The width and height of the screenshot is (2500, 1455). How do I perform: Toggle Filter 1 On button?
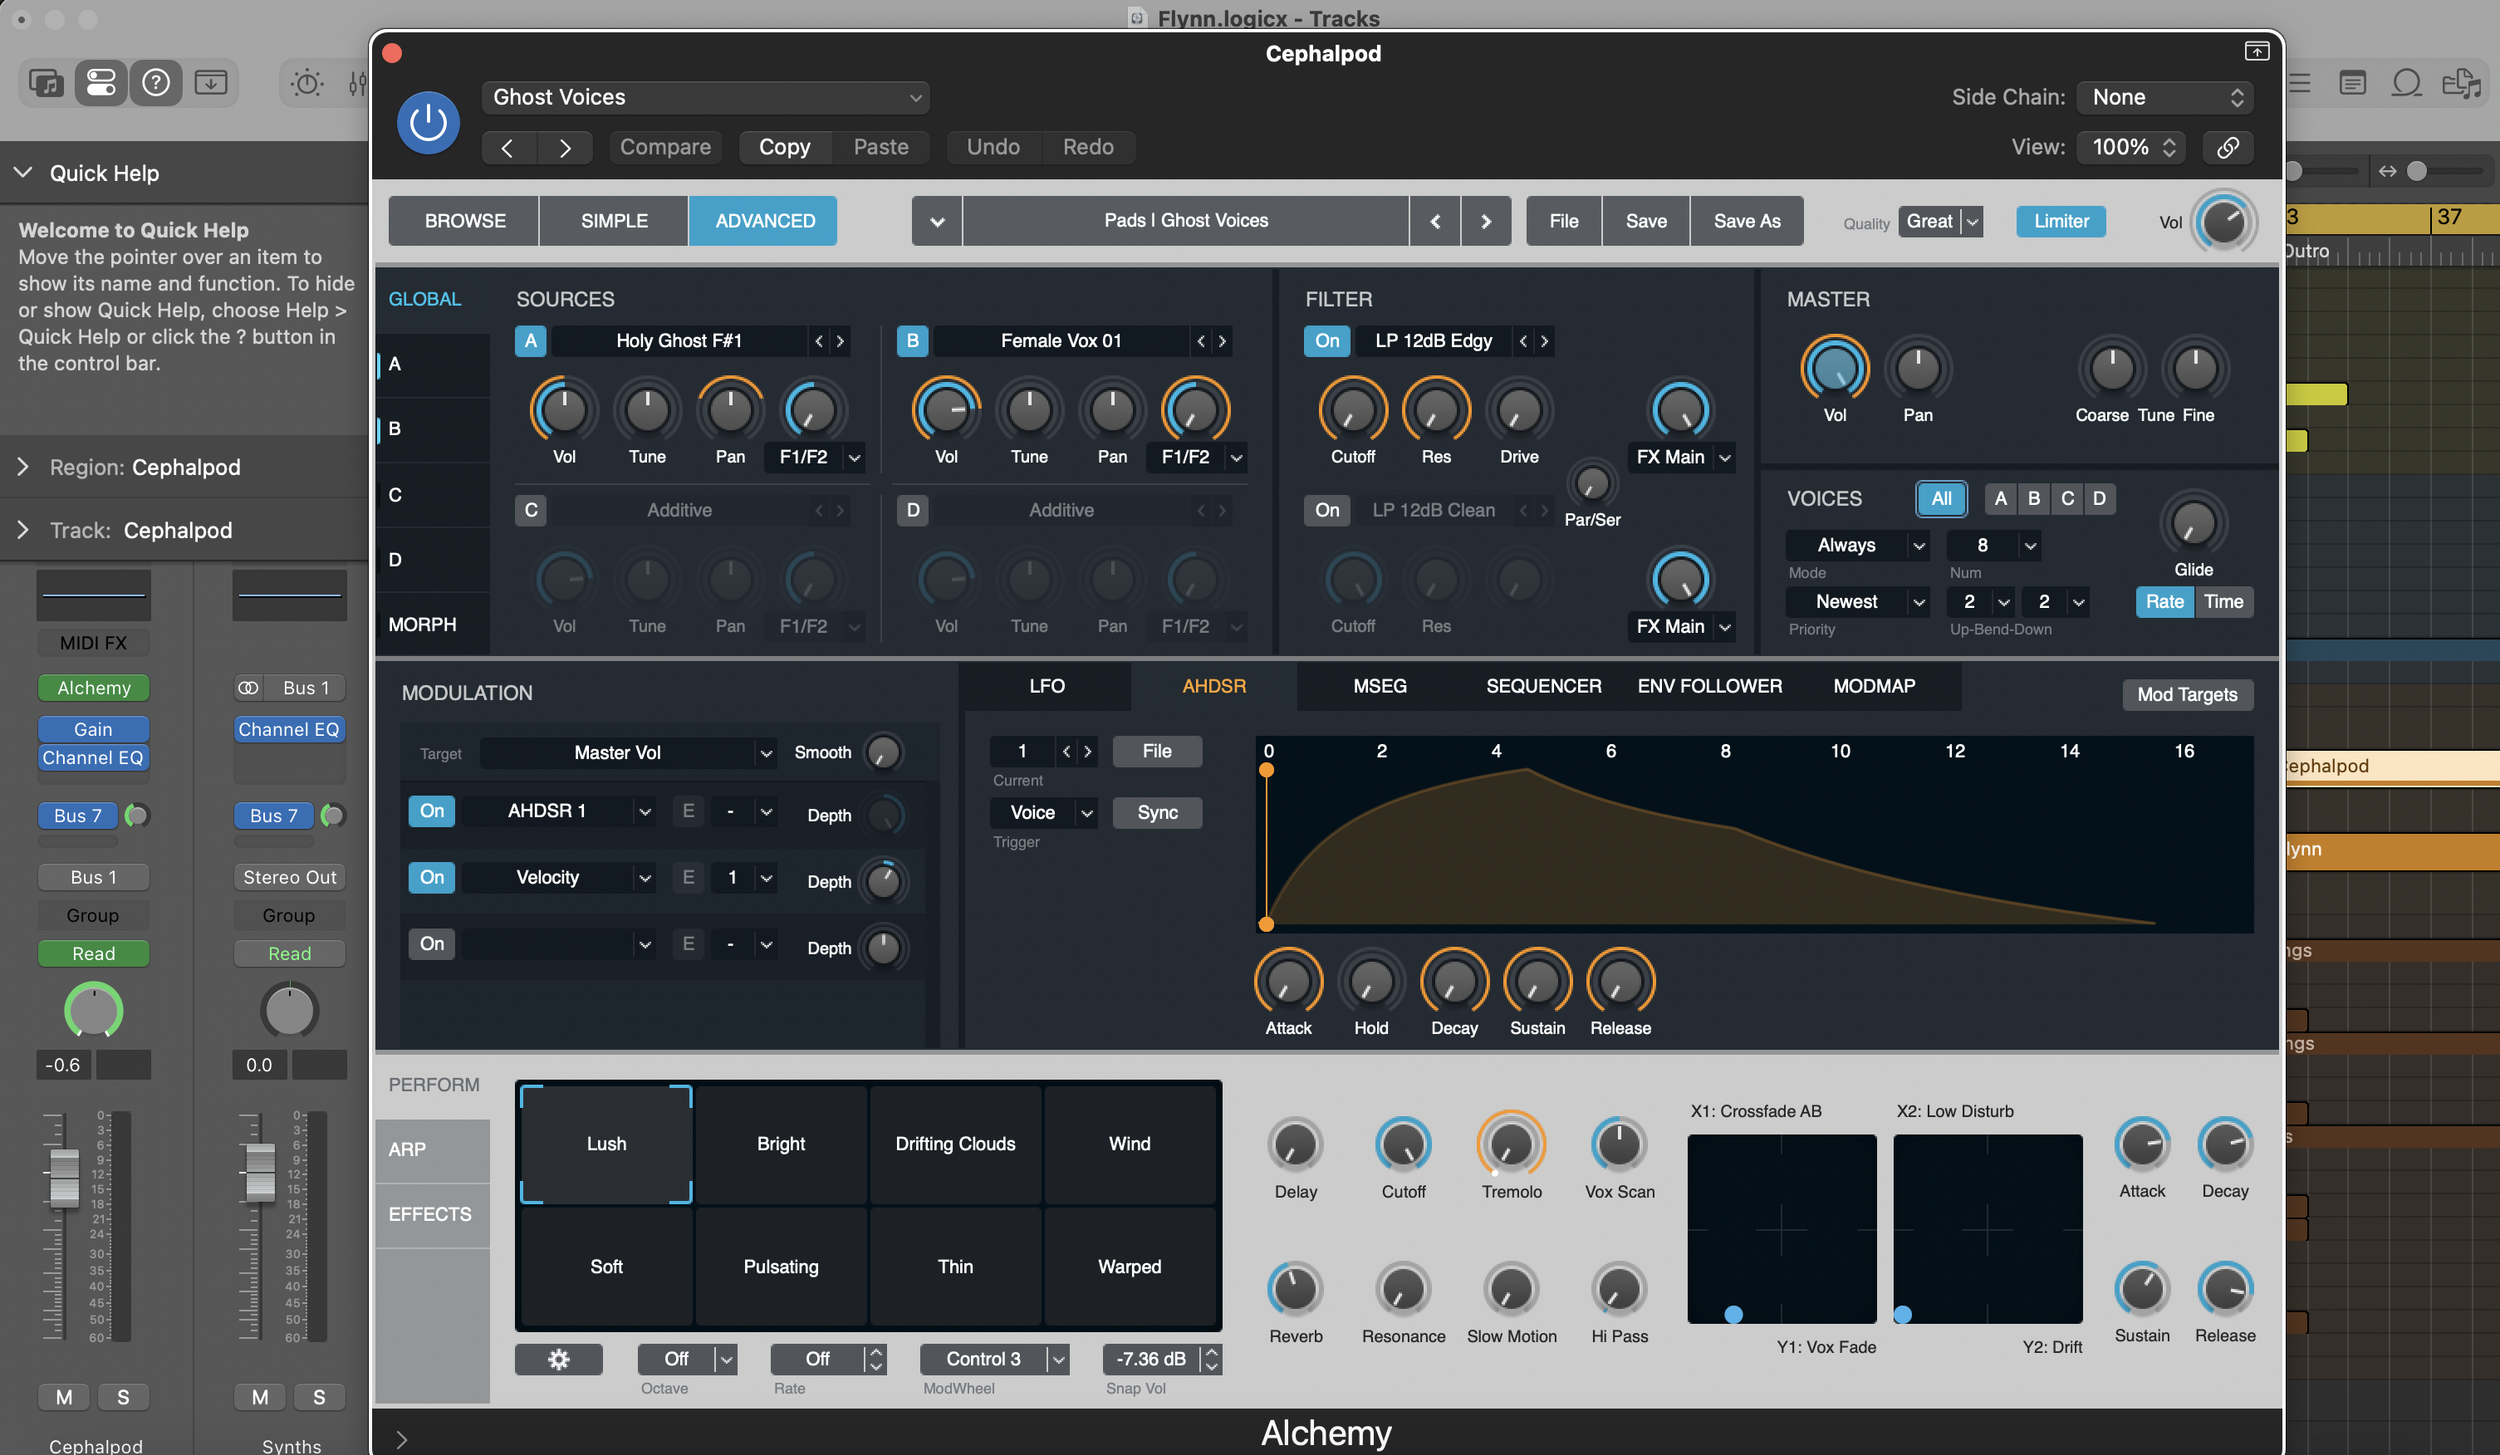pyautogui.click(x=1326, y=341)
